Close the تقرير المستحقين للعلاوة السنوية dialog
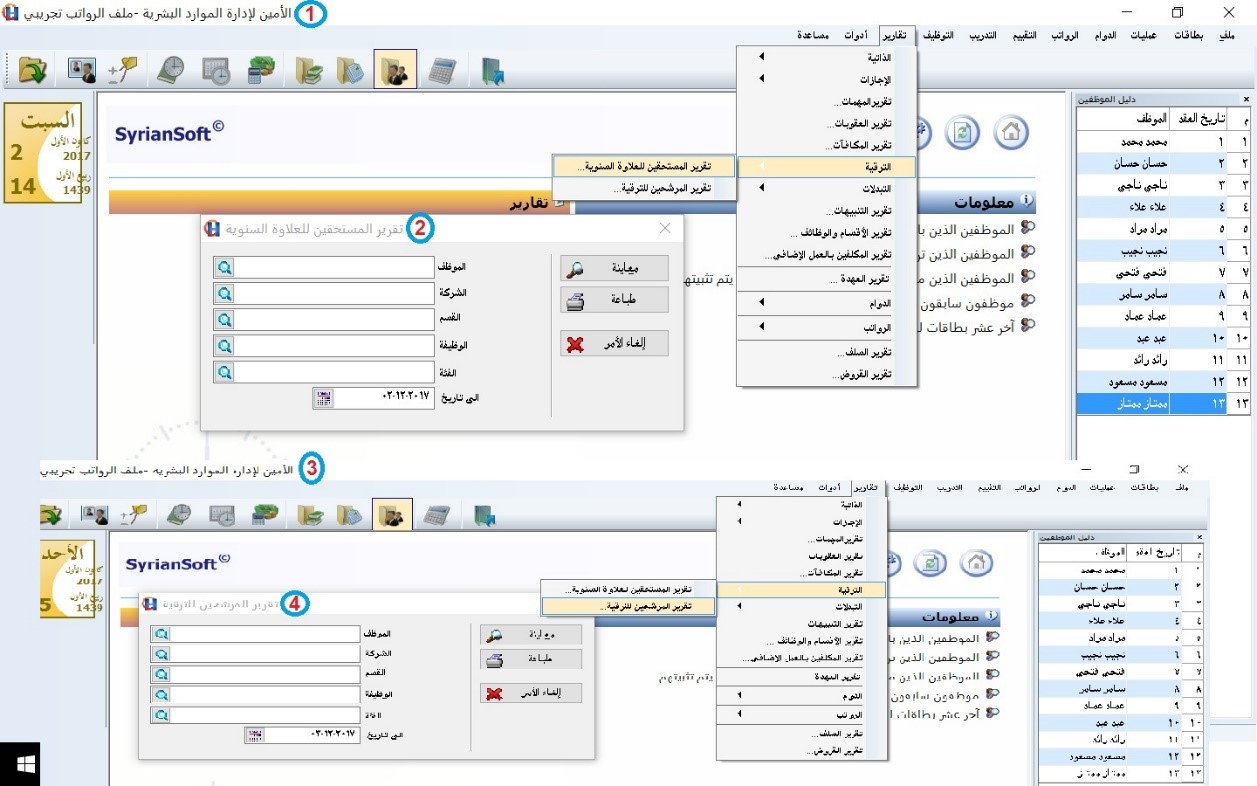 [x=665, y=229]
